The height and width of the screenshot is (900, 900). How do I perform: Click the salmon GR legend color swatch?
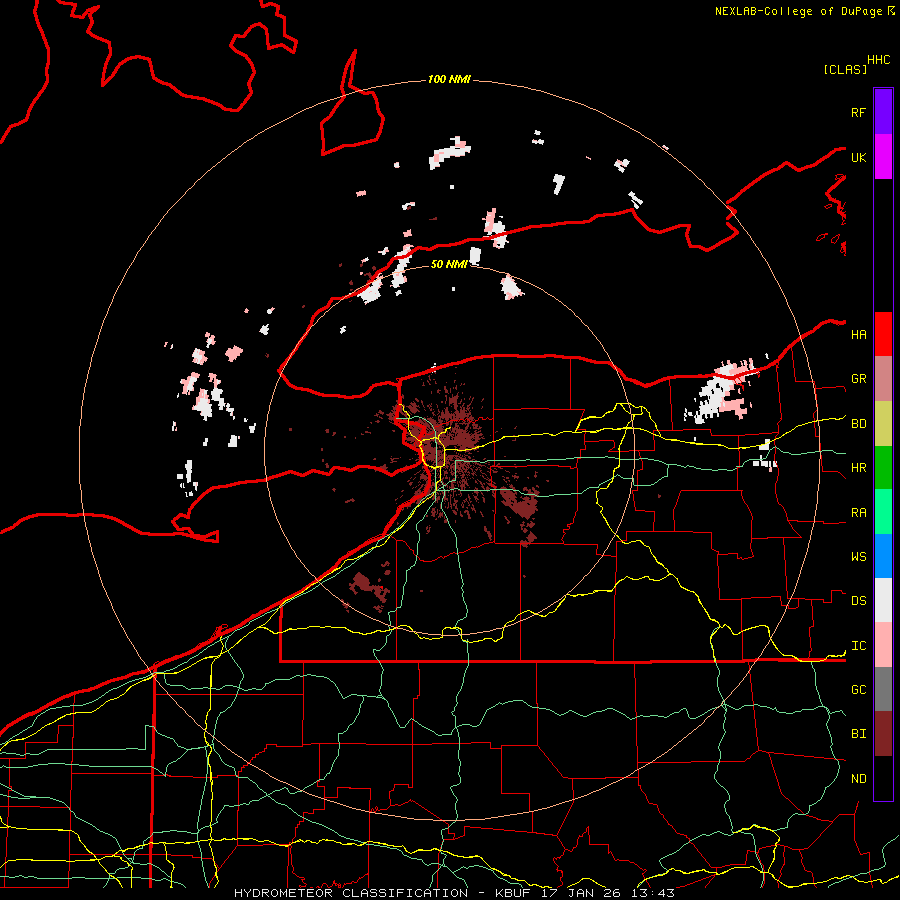point(883,378)
